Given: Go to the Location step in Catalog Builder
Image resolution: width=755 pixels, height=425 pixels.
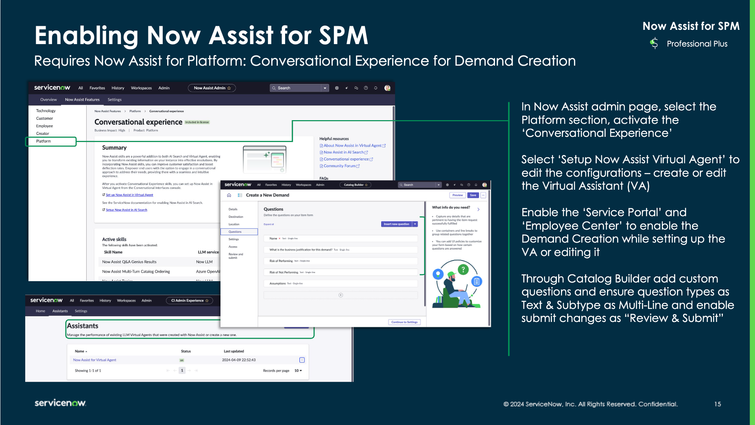Looking at the screenshot, I should pyautogui.click(x=234, y=224).
